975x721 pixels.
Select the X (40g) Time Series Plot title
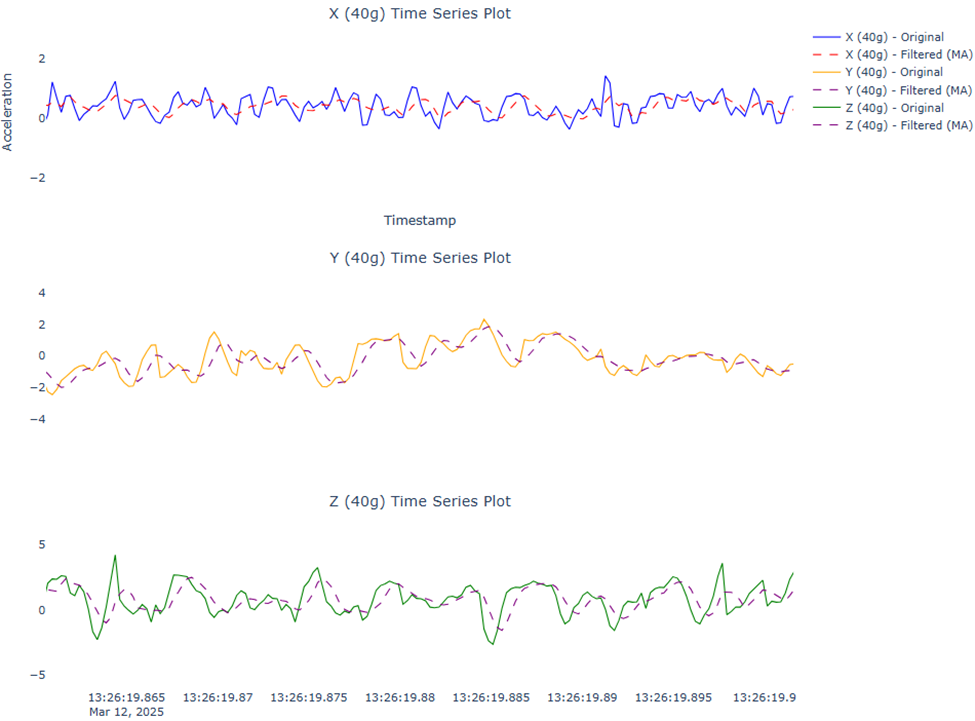pos(419,13)
